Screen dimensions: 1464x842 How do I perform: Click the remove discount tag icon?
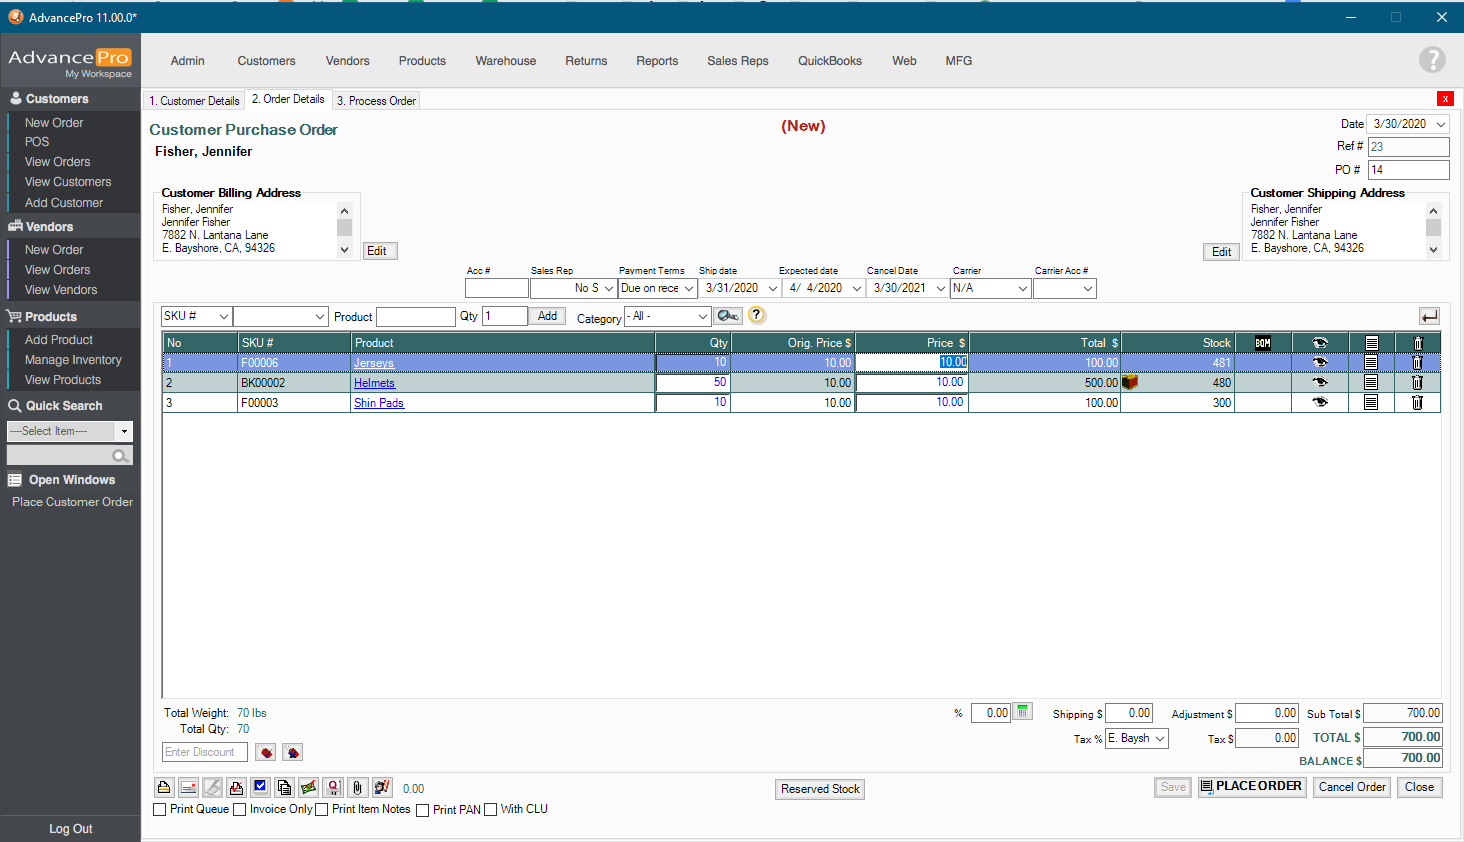[x=292, y=752]
